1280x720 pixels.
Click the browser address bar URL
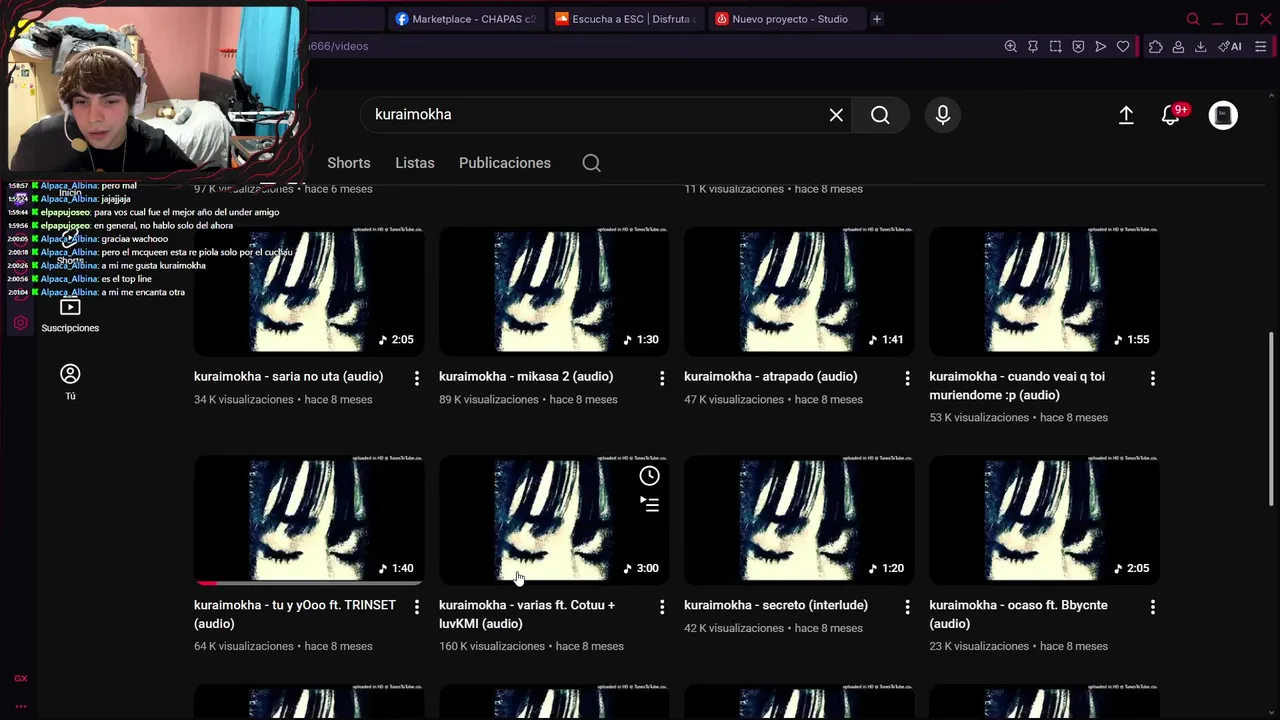[338, 46]
